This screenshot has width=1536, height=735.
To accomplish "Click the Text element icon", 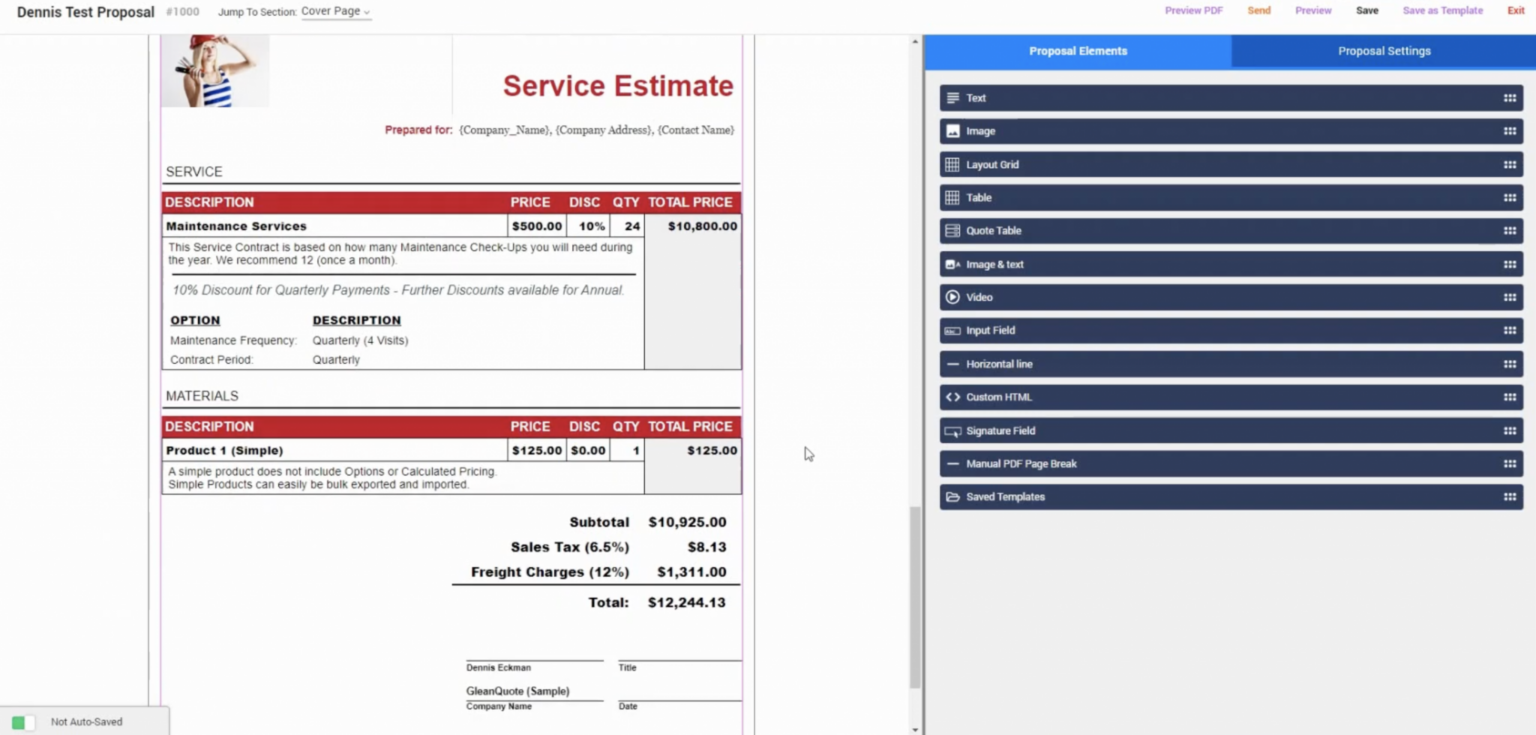I will click(952, 98).
